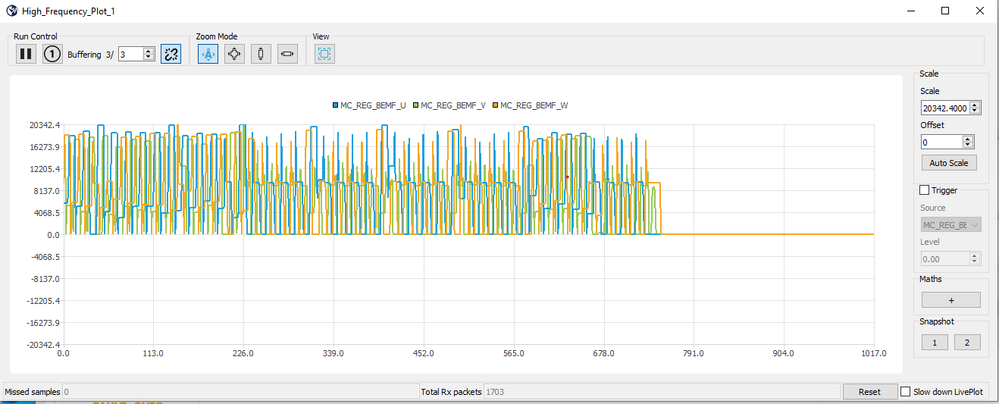Pause the live plot acquisition

pyautogui.click(x=26, y=54)
